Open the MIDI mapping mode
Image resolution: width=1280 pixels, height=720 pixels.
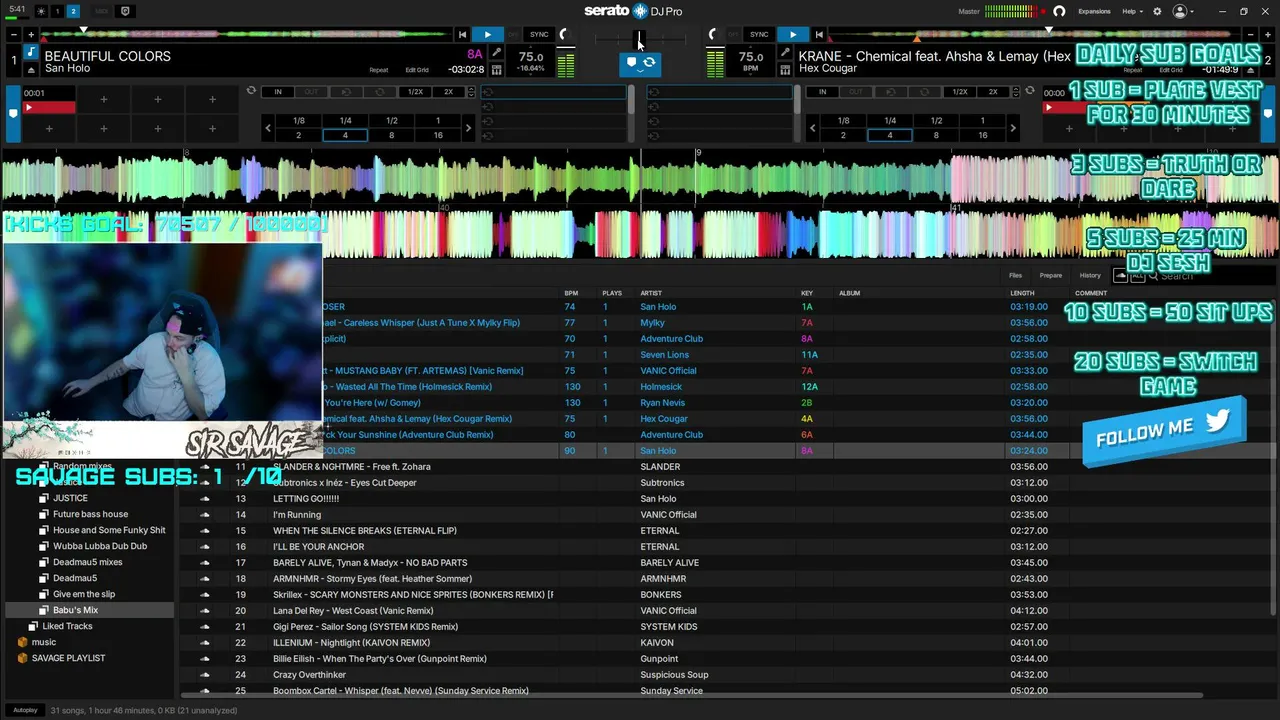click(x=102, y=11)
